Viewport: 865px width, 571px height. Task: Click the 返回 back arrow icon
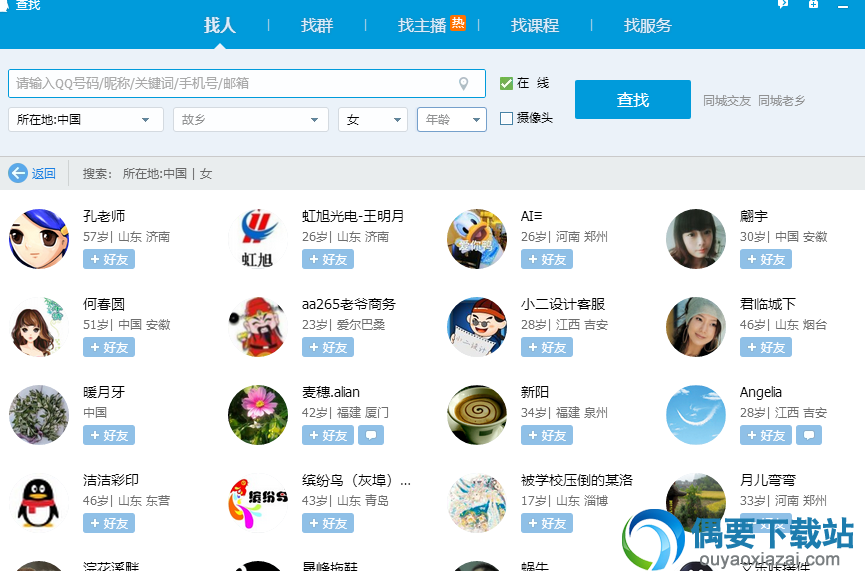(x=18, y=173)
